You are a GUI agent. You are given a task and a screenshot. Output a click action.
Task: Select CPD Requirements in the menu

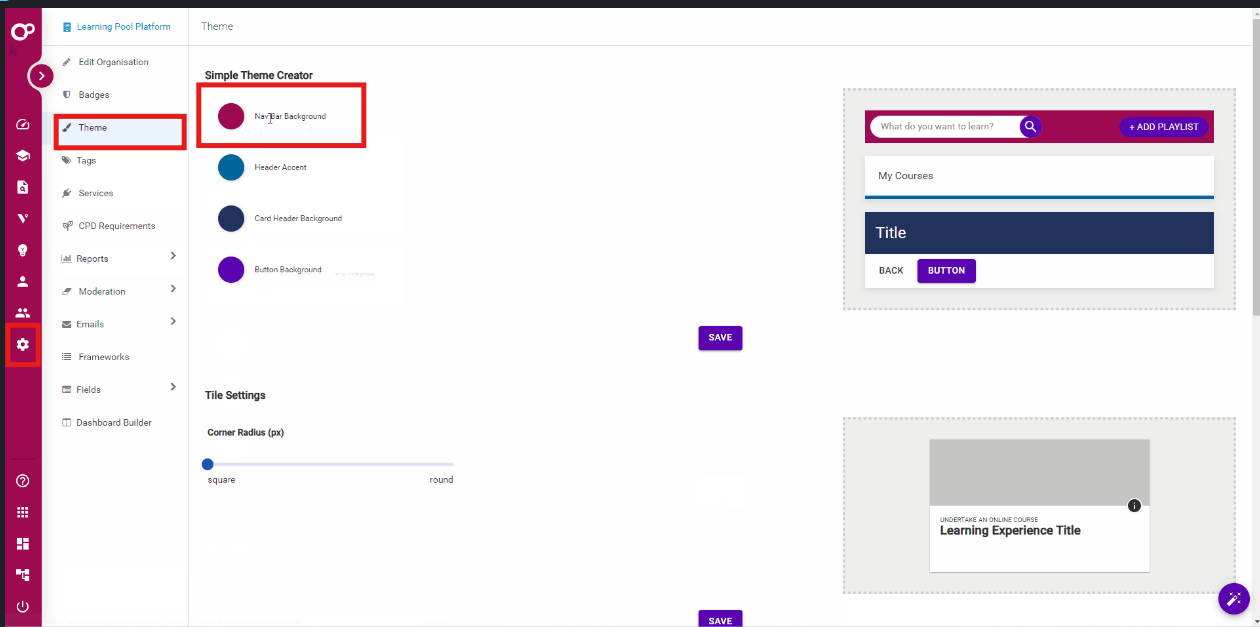click(x=116, y=226)
